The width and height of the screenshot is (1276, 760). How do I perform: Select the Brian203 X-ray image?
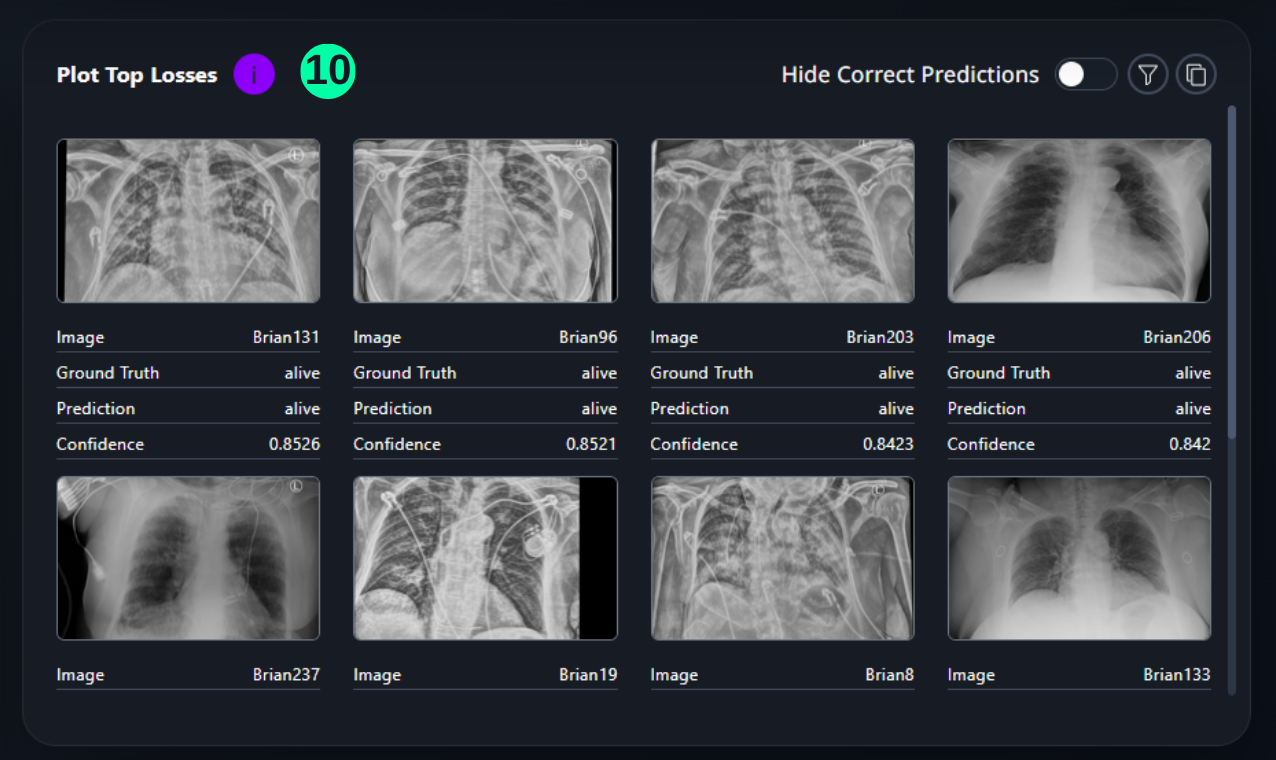(x=782, y=221)
